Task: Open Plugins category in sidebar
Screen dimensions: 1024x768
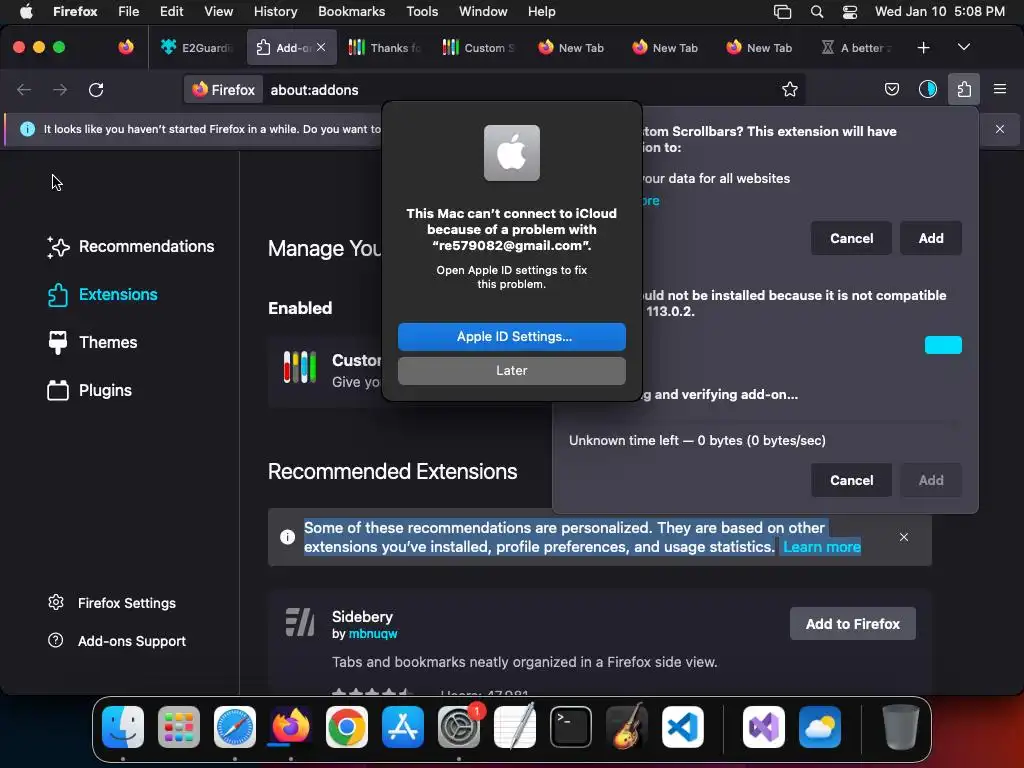Action: (89, 391)
